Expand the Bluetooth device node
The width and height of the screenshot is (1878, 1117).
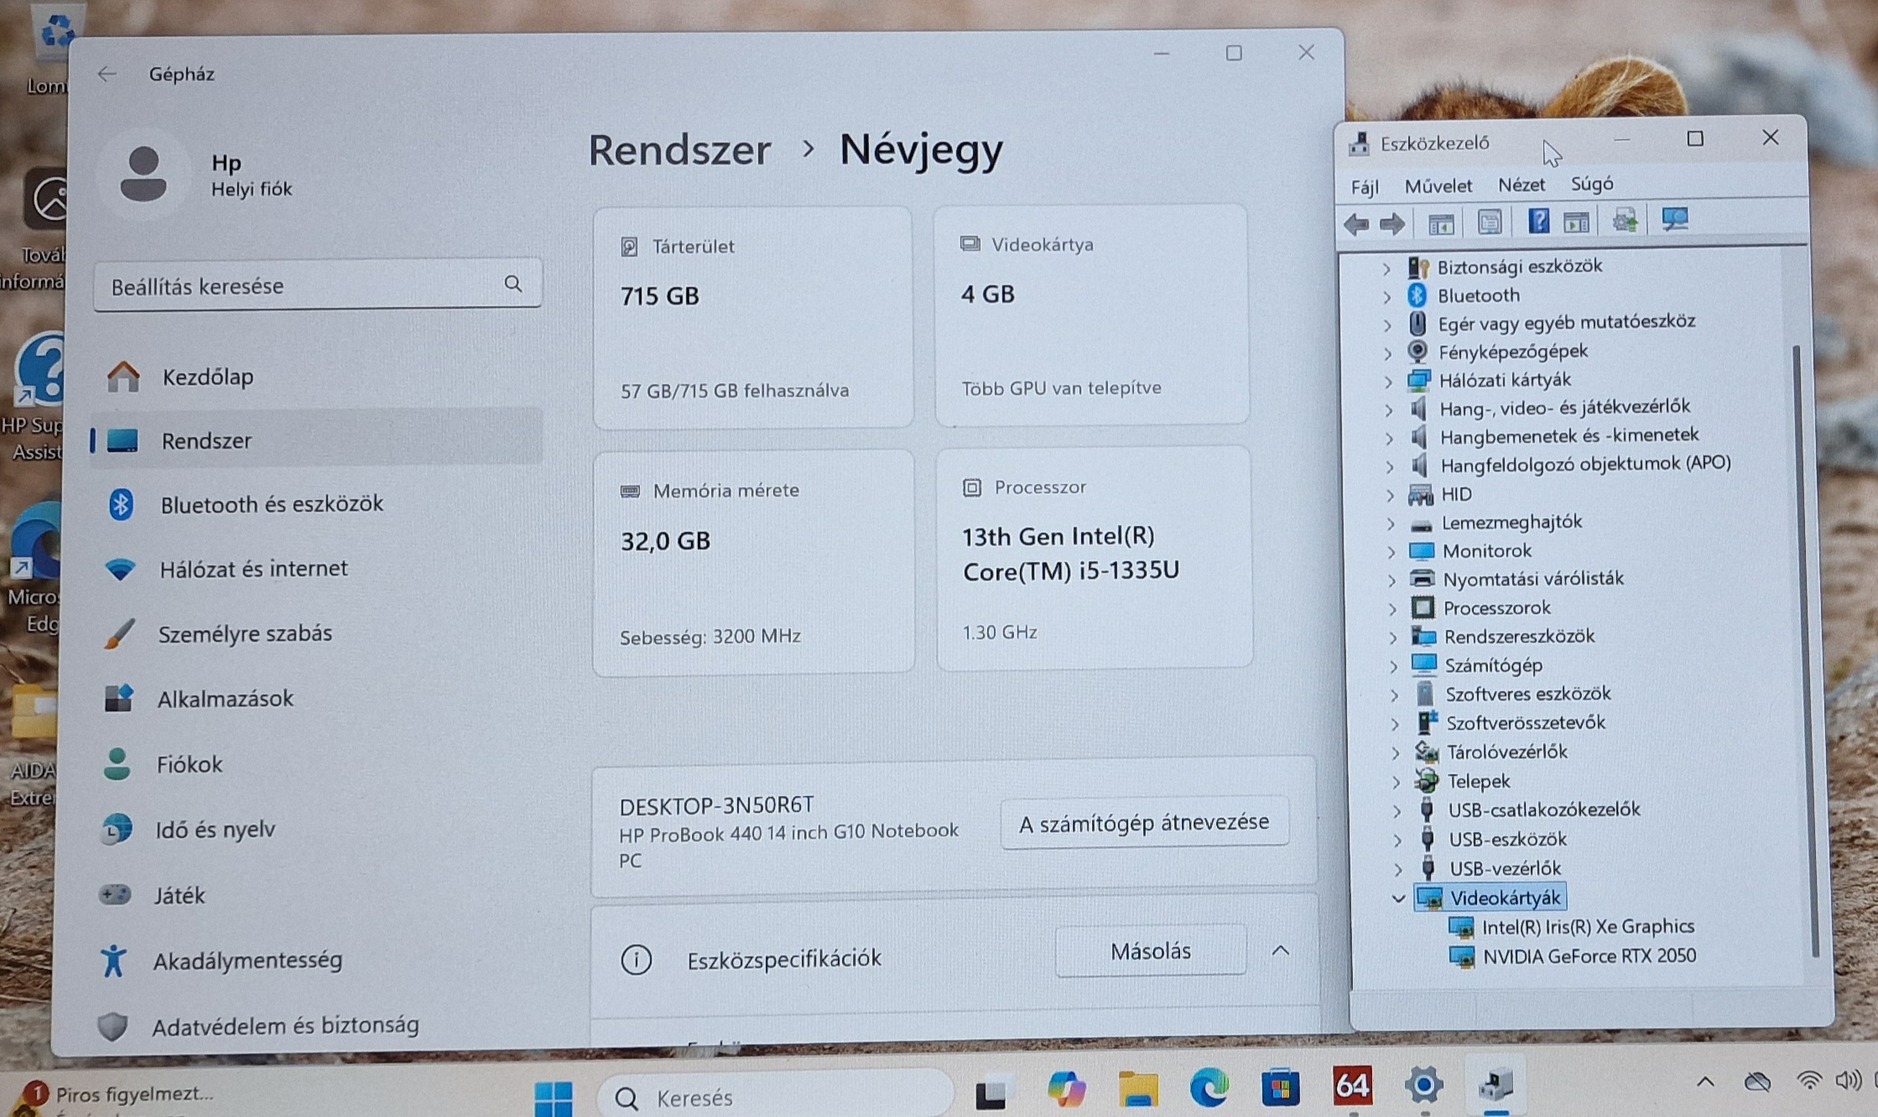(x=1387, y=297)
